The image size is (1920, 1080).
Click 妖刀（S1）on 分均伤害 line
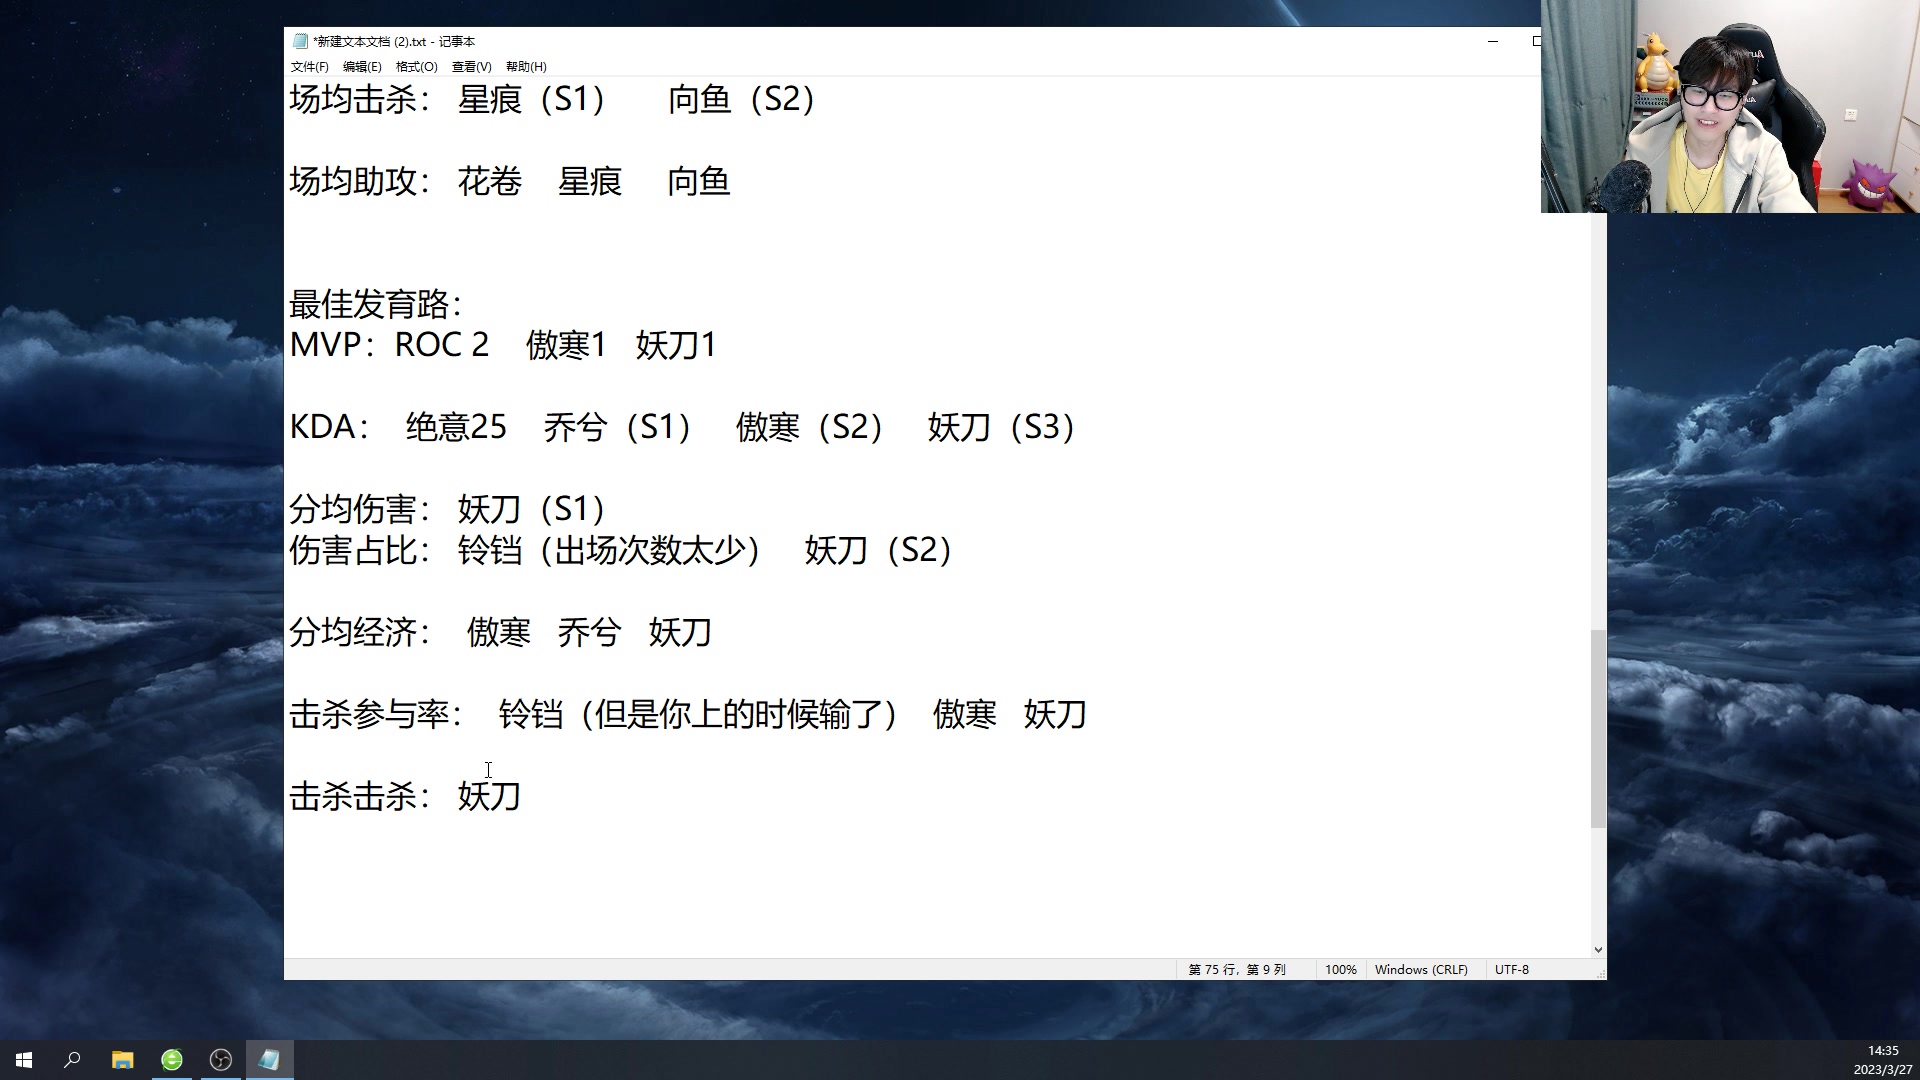coord(532,509)
